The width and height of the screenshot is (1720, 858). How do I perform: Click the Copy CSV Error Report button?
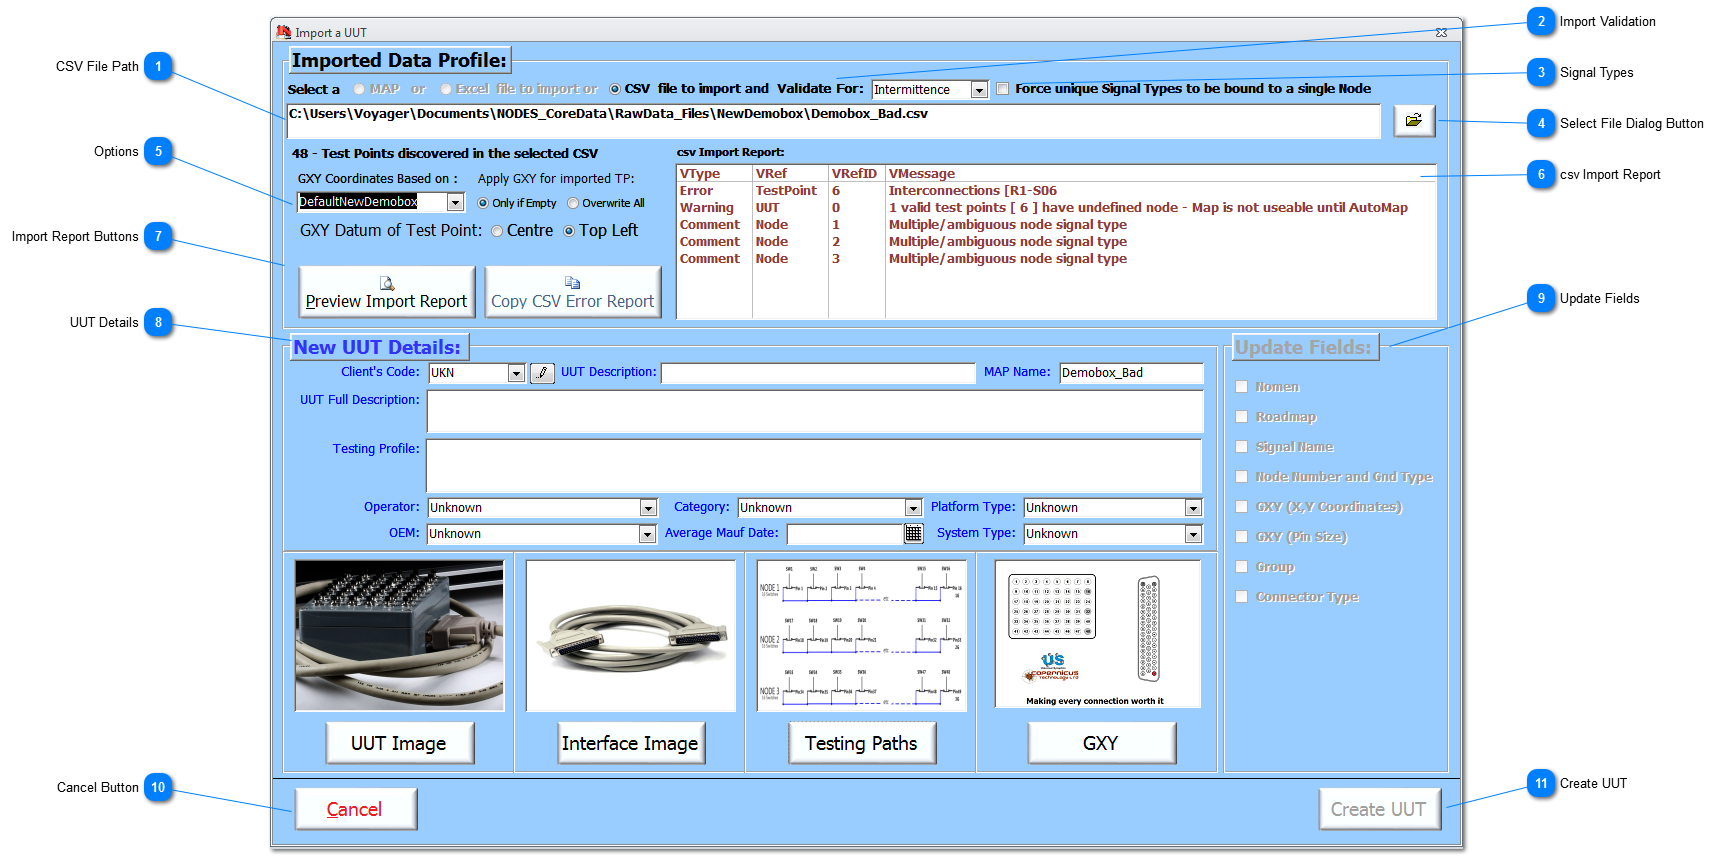click(x=573, y=292)
